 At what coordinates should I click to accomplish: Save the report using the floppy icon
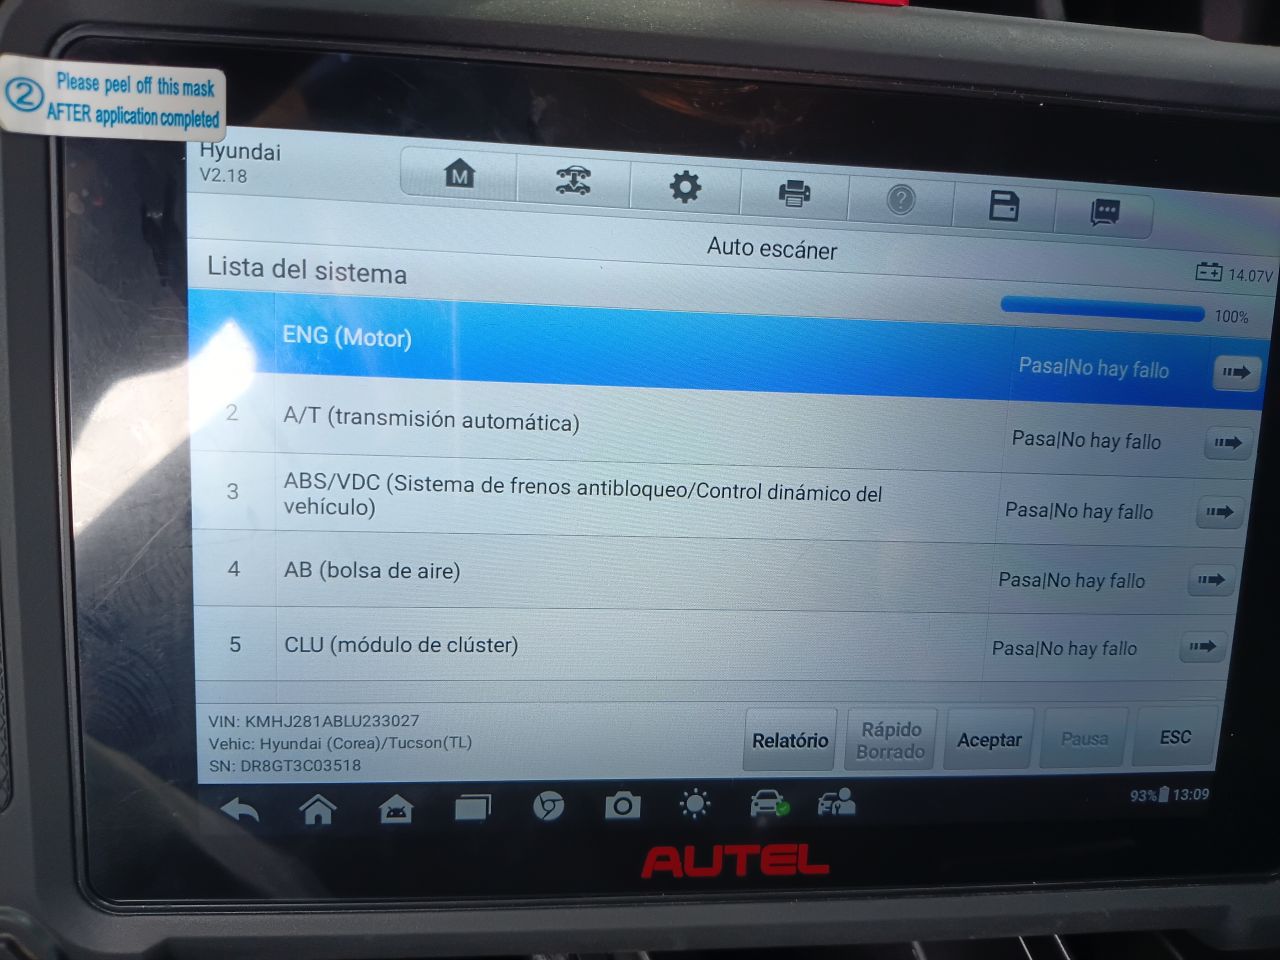pos(1003,206)
